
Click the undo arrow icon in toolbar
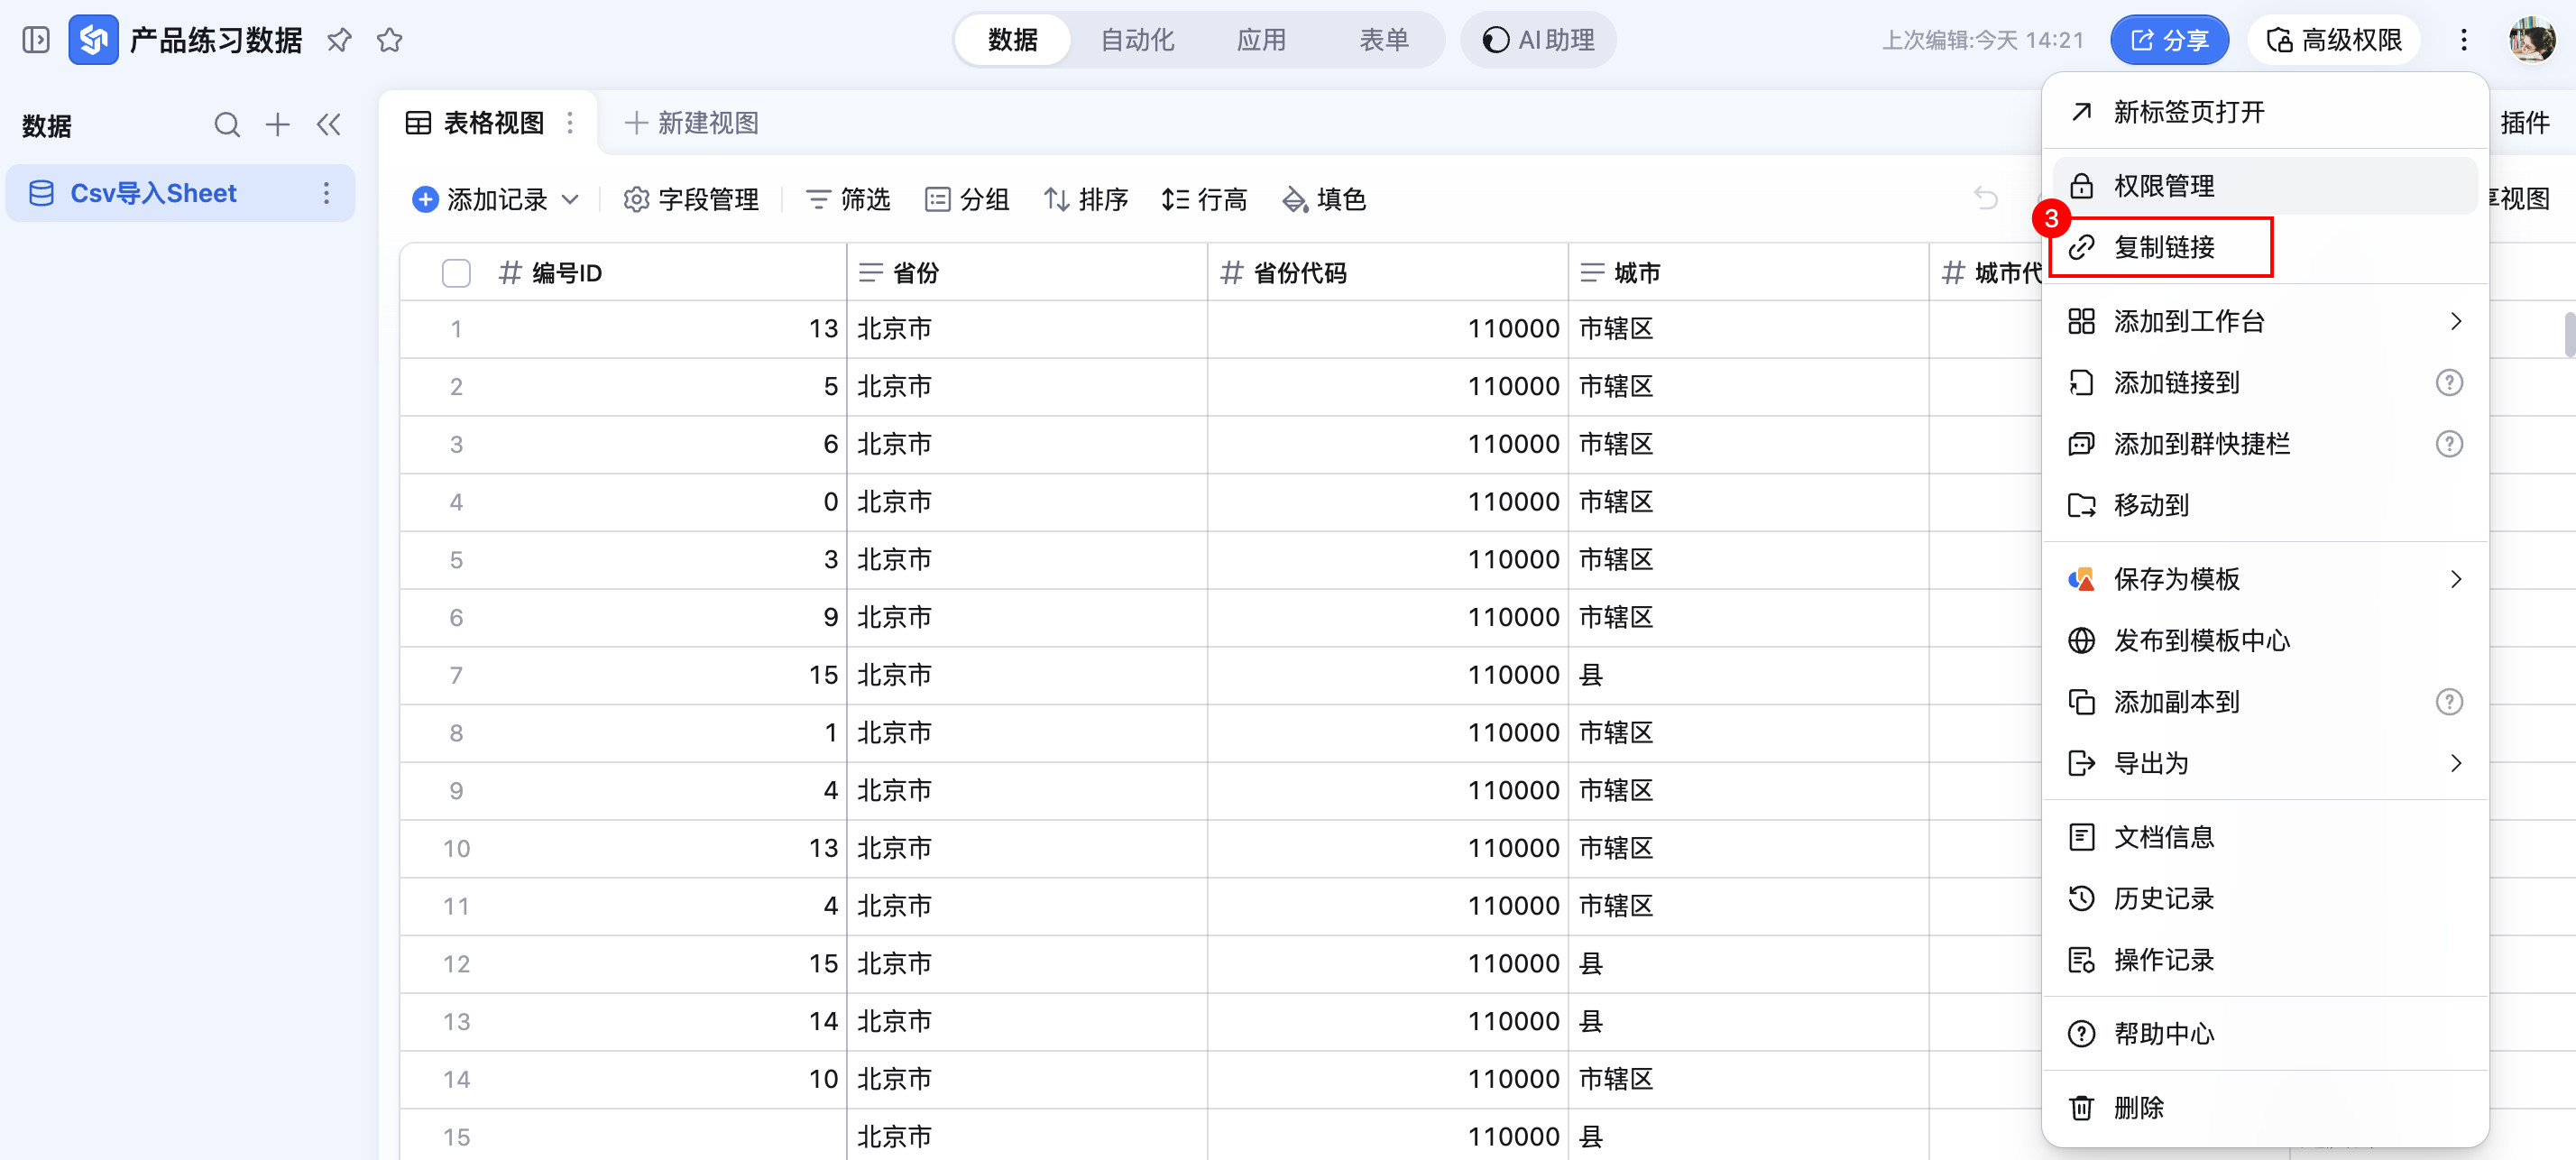1985,199
